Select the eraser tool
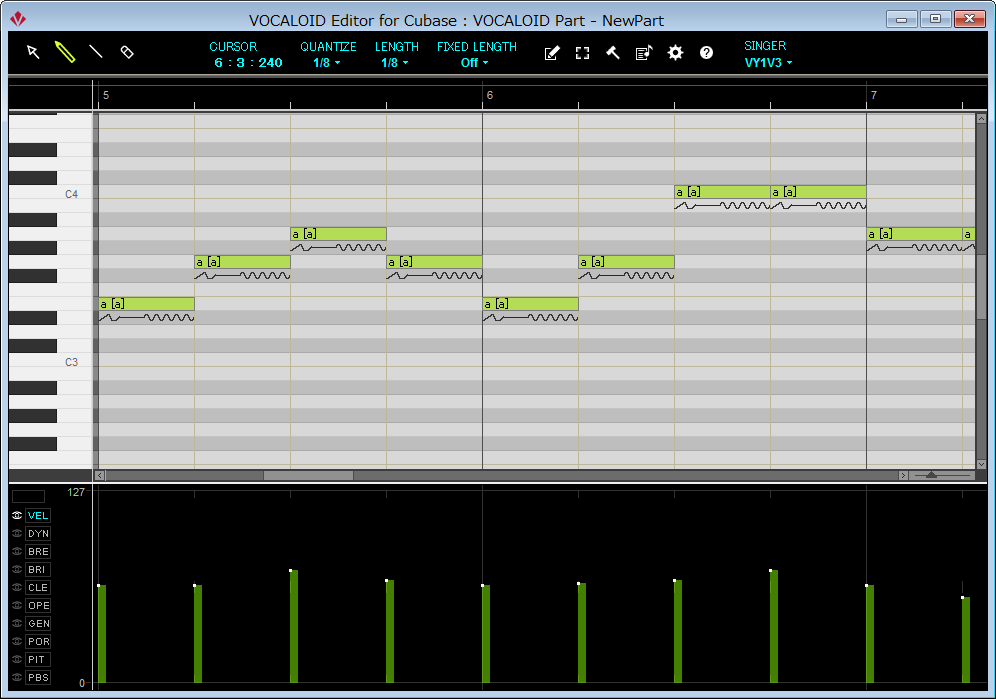 click(x=127, y=52)
